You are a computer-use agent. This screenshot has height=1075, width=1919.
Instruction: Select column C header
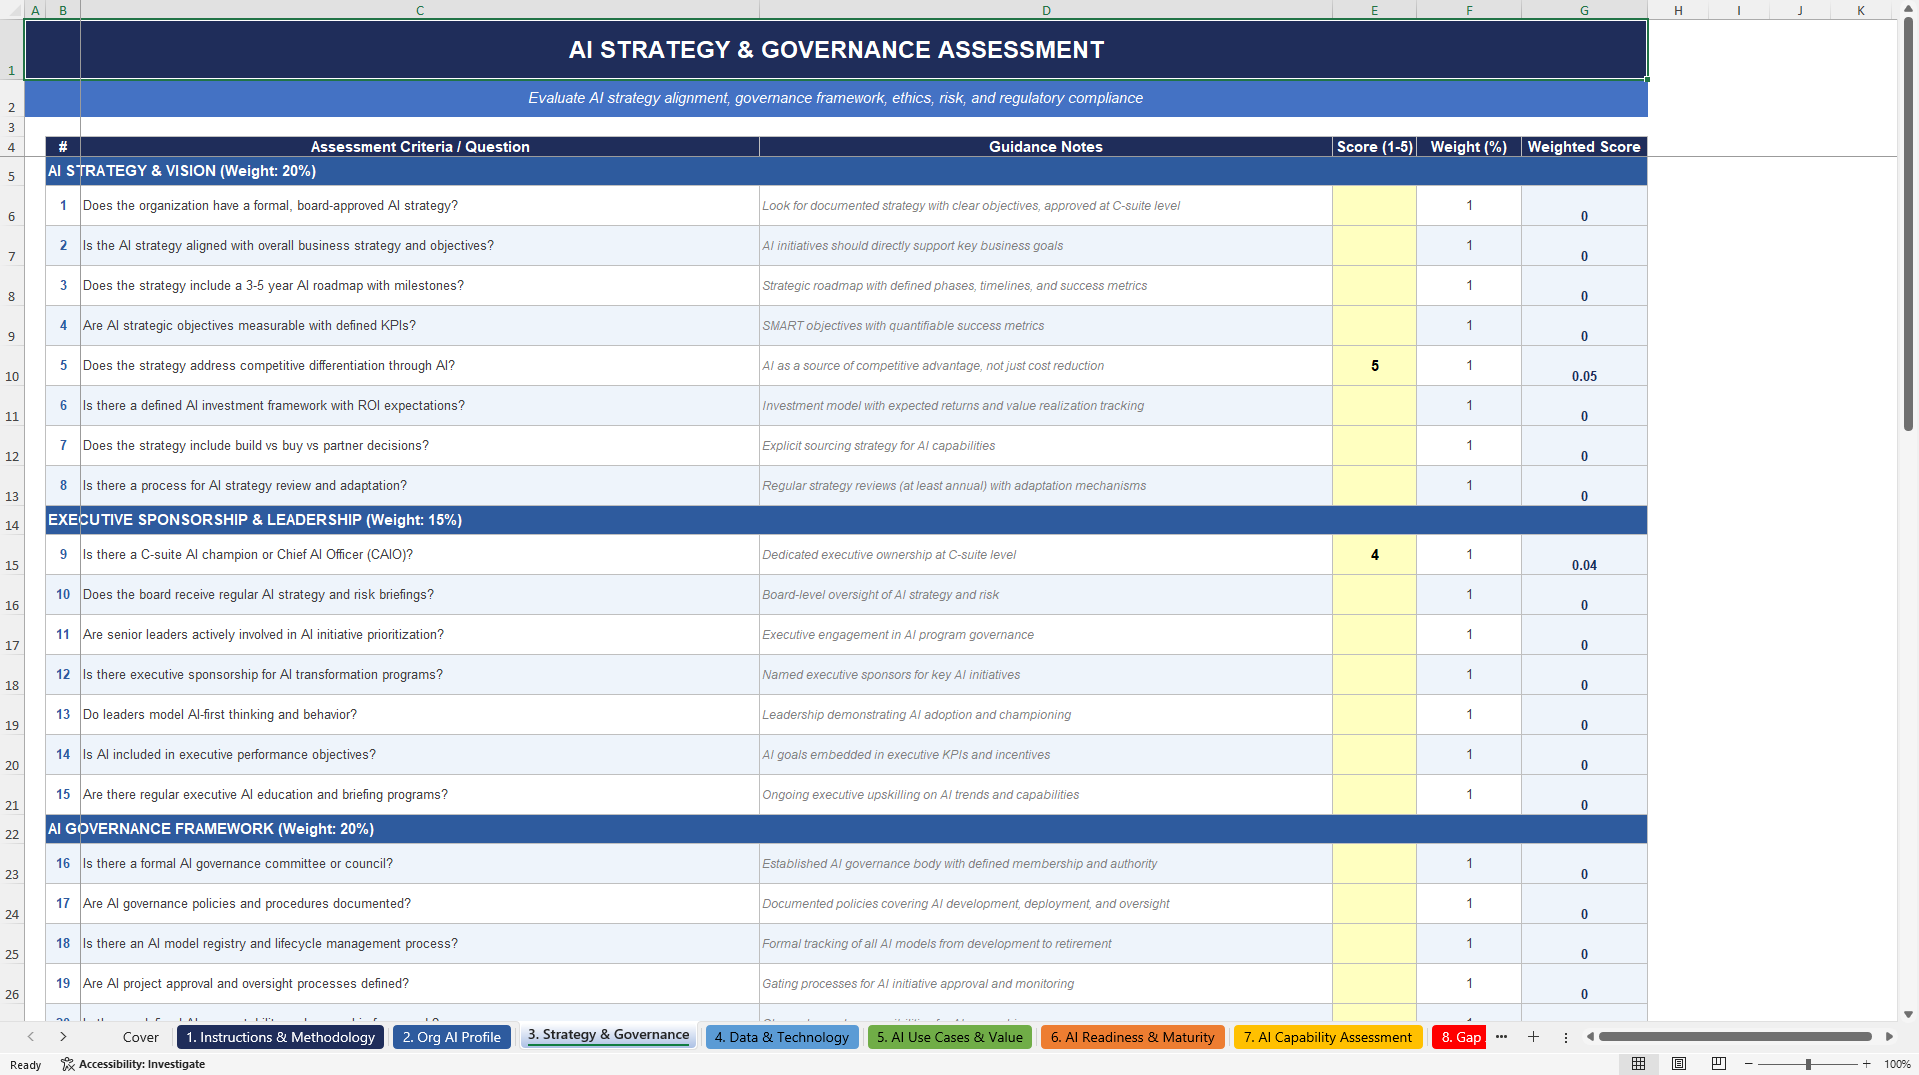[x=420, y=10]
